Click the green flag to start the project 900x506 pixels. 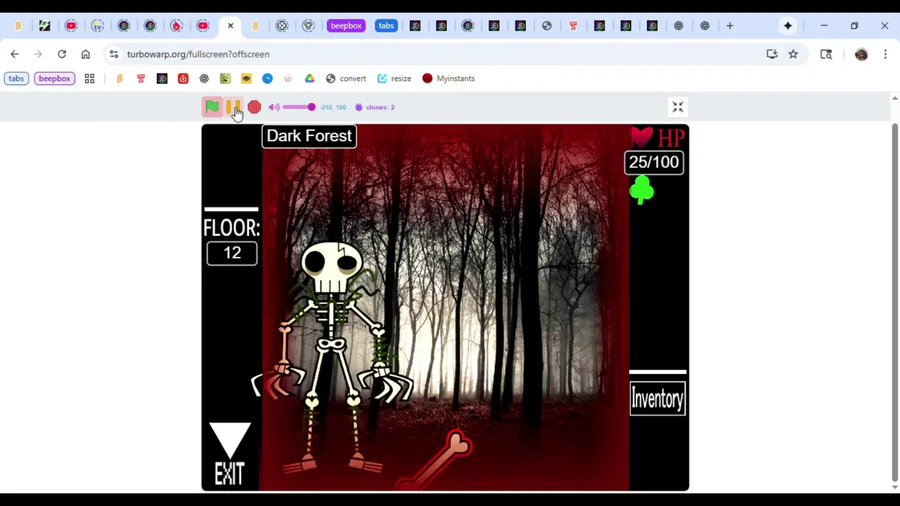(212, 107)
